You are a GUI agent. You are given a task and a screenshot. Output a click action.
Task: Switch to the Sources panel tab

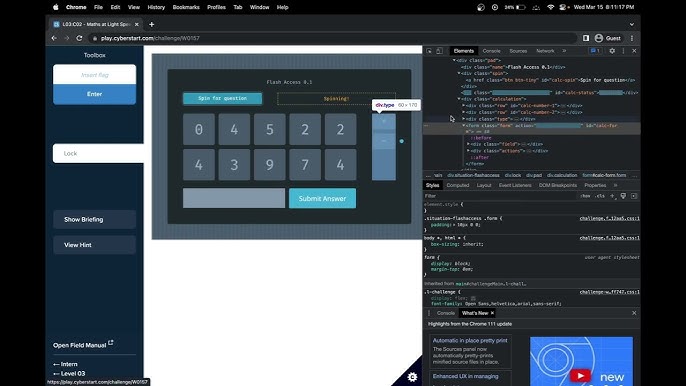pyautogui.click(x=518, y=51)
